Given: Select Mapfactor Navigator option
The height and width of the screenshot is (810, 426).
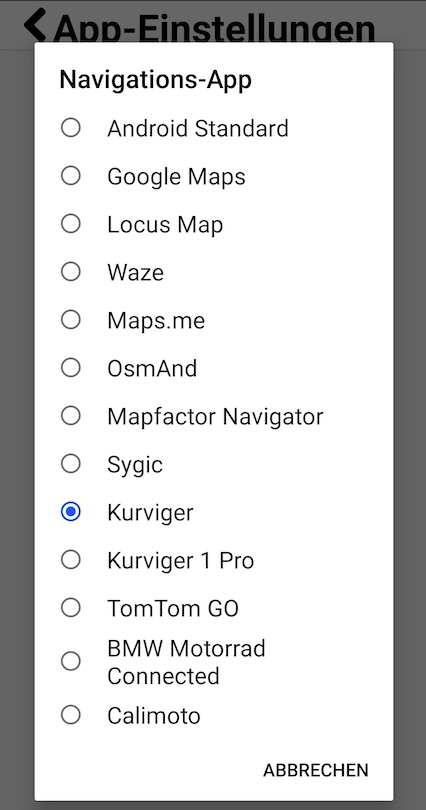Looking at the screenshot, I should [x=71, y=416].
